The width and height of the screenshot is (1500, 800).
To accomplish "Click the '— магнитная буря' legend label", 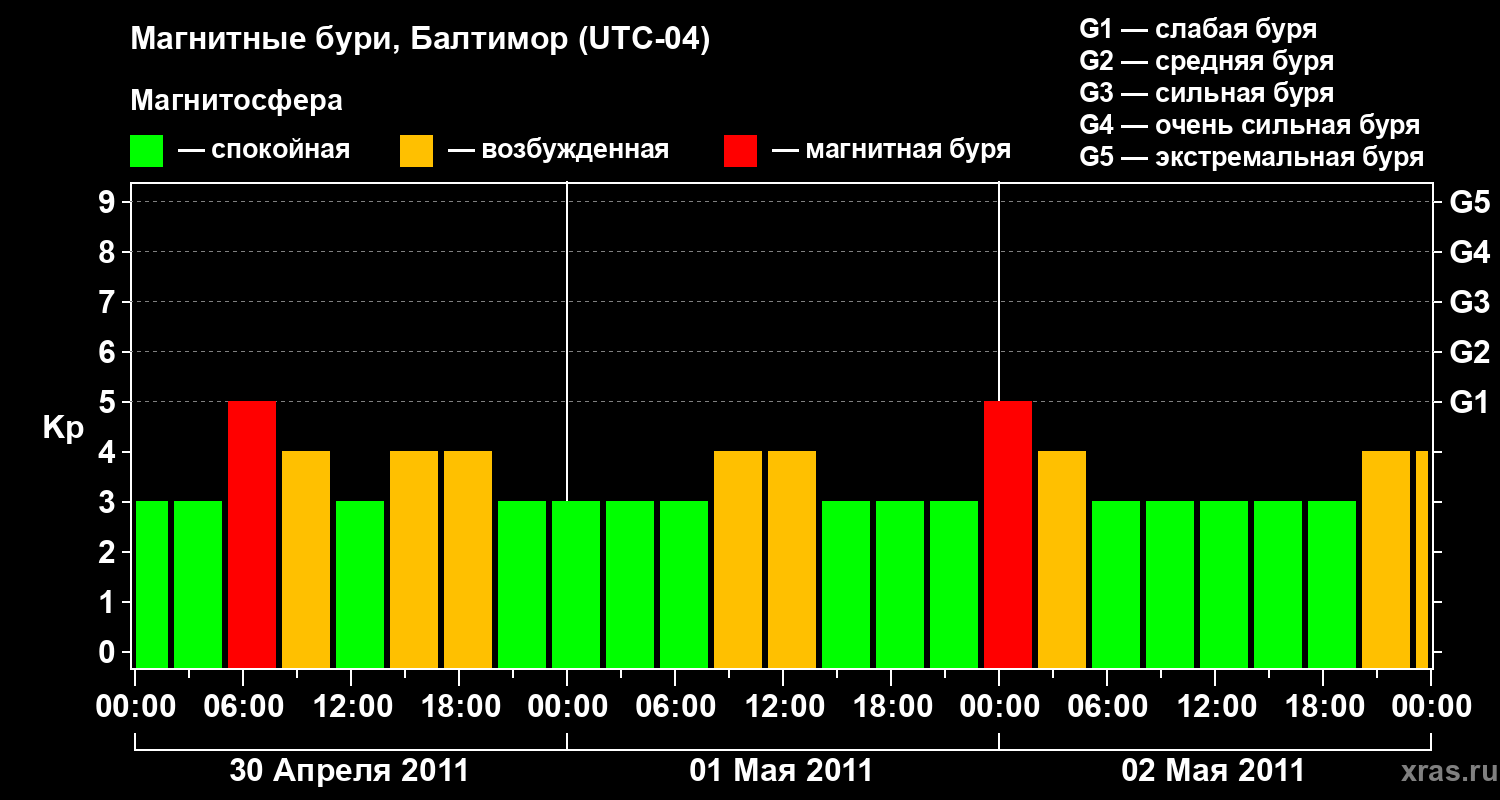I will point(892,150).
